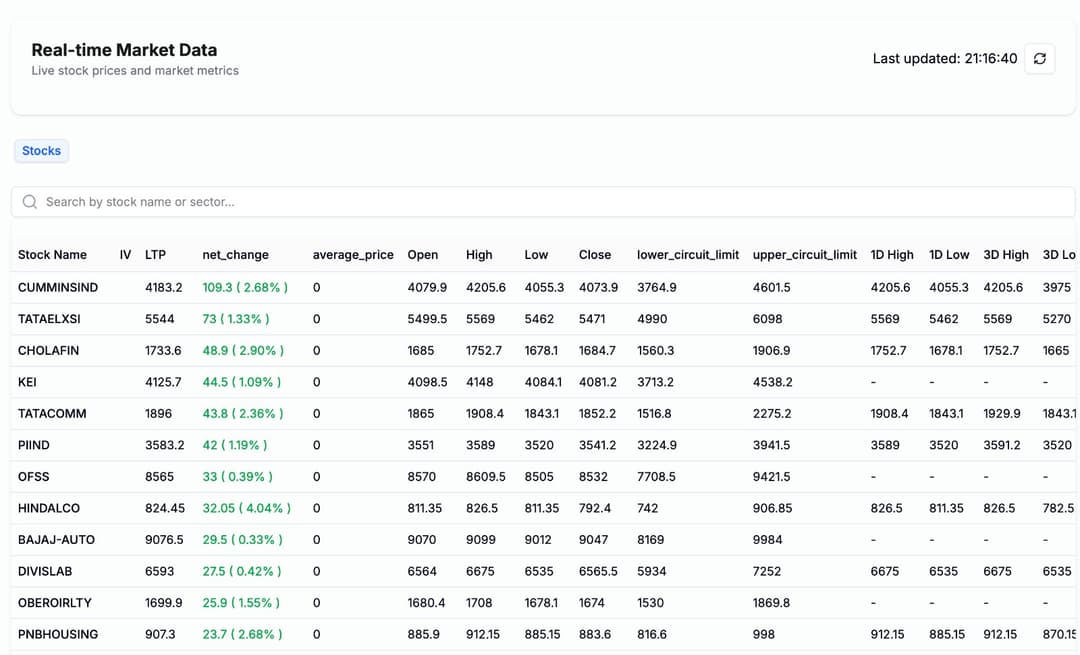Click the Real-time Market Data heading
This screenshot has height=655, width=1080.
124,49
